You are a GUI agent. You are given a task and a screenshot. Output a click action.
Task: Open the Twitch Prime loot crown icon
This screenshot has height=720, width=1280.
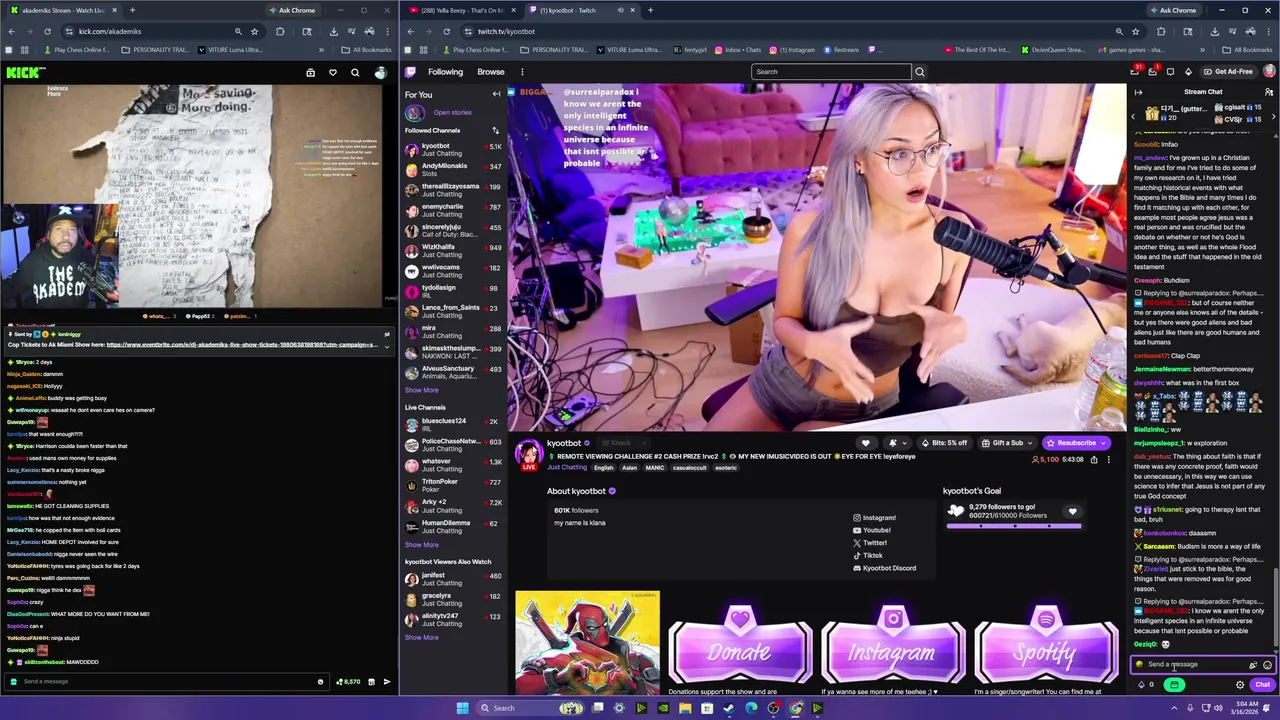[1135, 72]
